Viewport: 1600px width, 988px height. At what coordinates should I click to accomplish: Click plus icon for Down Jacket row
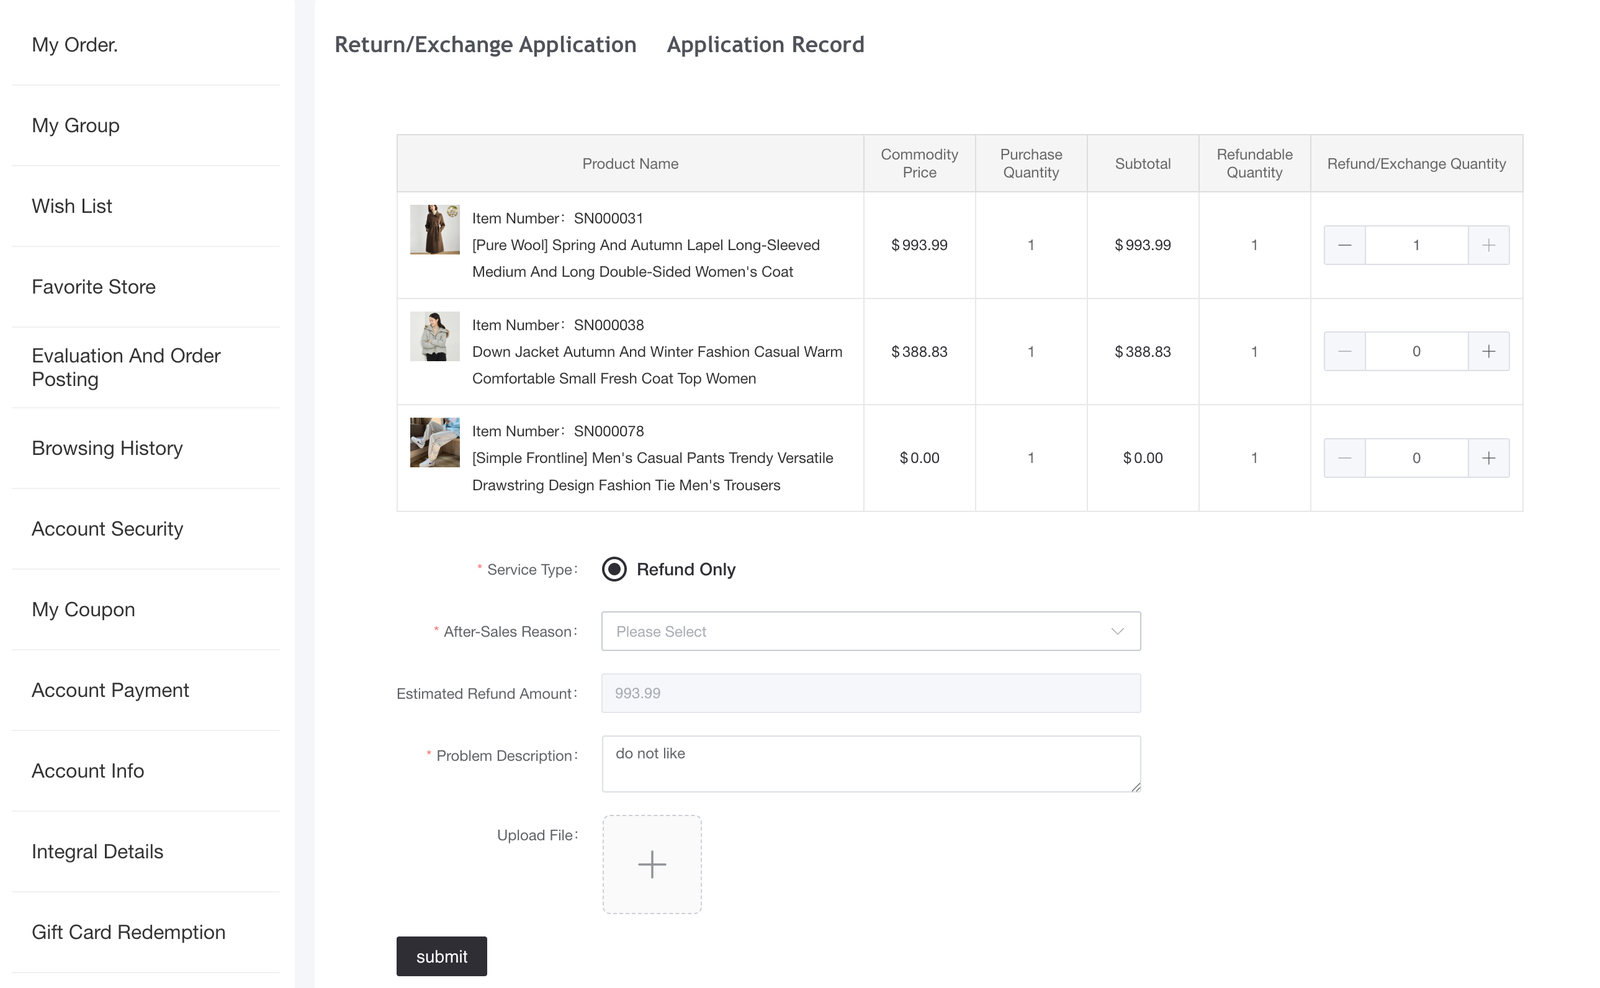tap(1488, 351)
